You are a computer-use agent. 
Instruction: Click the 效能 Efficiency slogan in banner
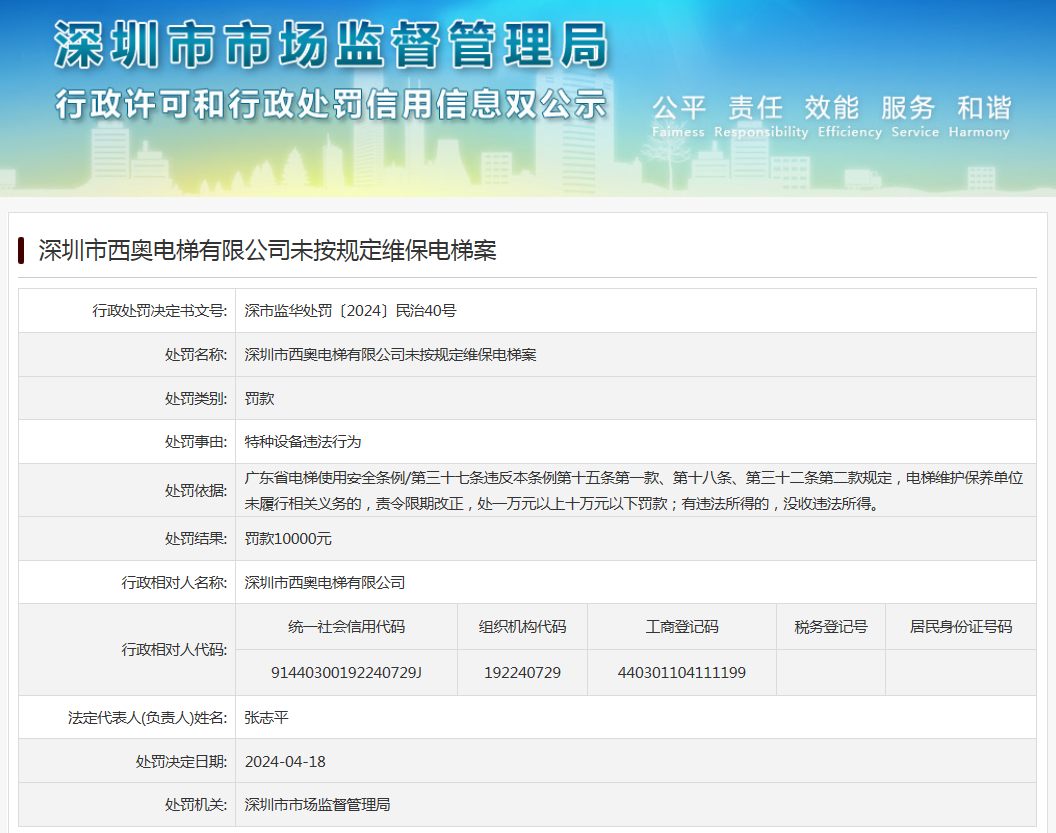(832, 115)
